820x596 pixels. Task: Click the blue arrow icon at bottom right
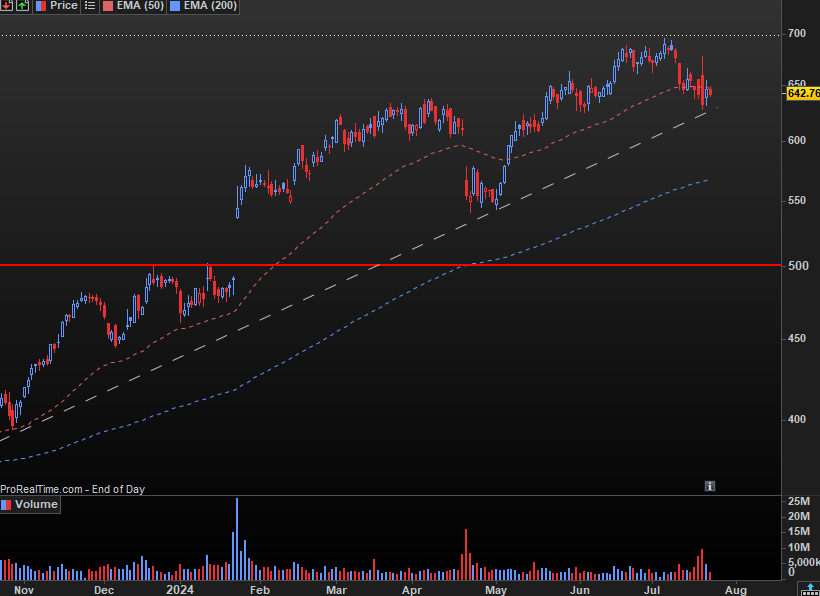pos(810,589)
